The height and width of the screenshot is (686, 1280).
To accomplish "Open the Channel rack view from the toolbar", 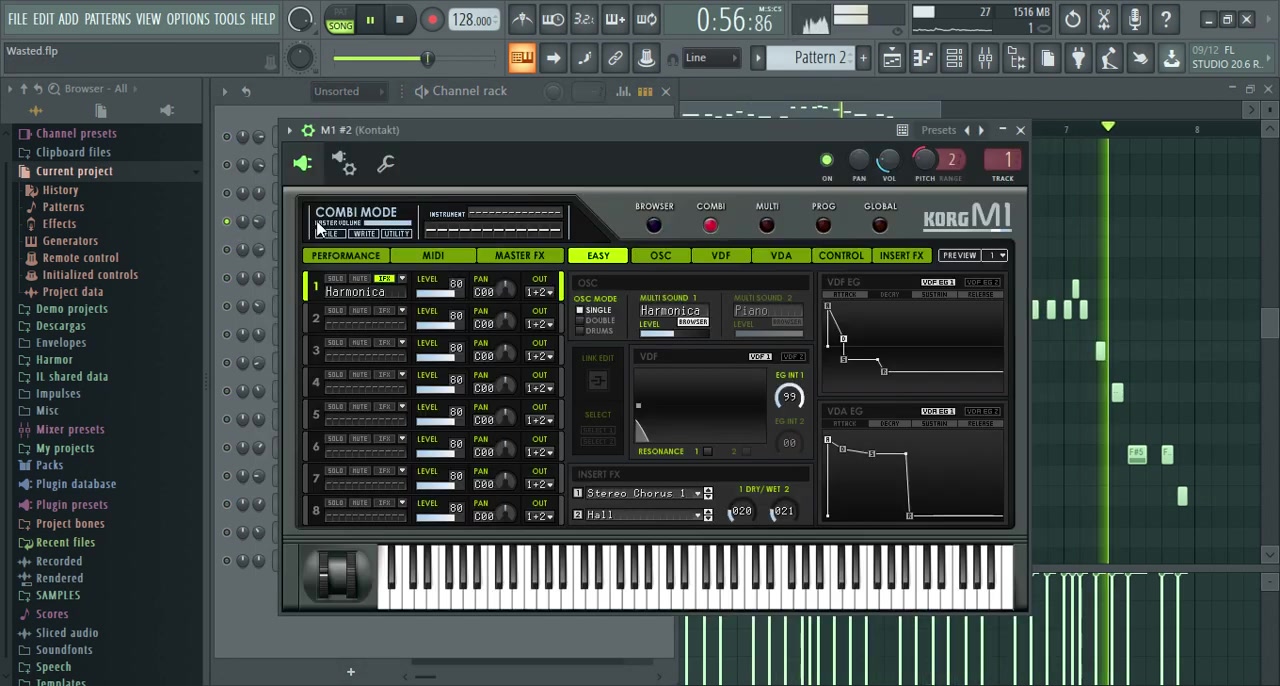I will click(x=954, y=58).
